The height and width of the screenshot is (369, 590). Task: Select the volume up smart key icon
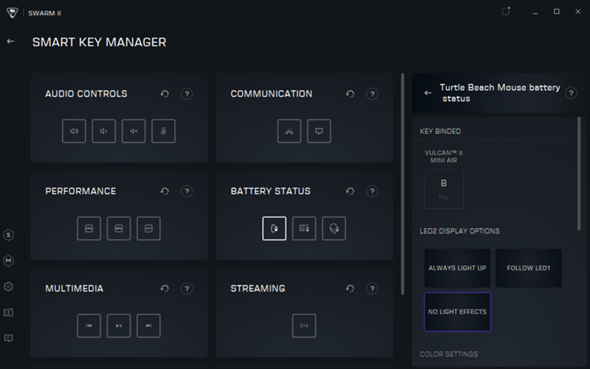point(74,131)
